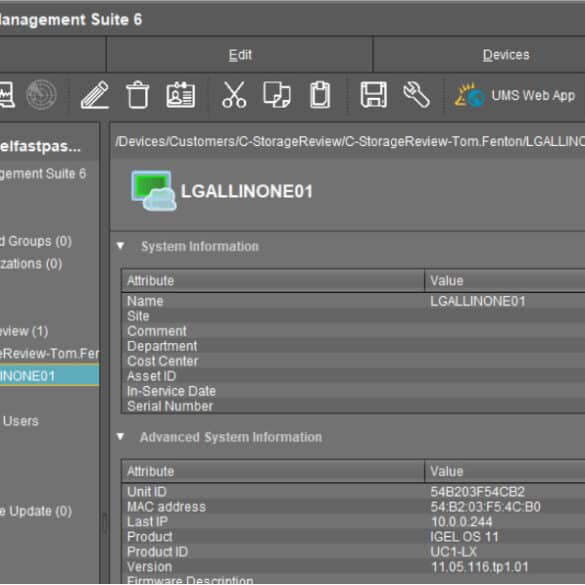The image size is (585, 585).
Task: Click the trash delete icon
Action: coord(138,95)
